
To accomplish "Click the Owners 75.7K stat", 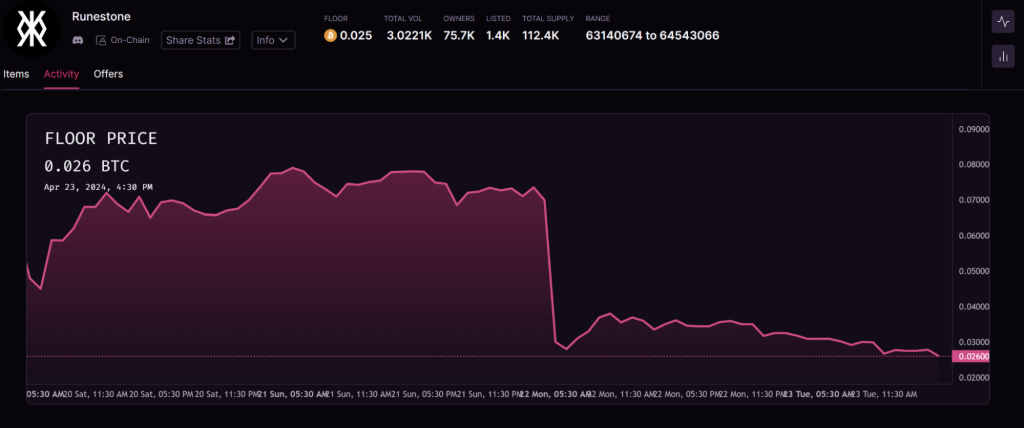I will pyautogui.click(x=458, y=36).
